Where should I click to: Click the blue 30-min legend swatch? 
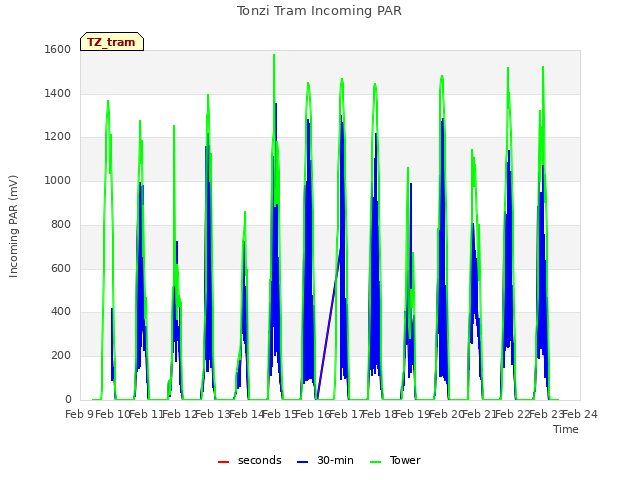coord(302,462)
